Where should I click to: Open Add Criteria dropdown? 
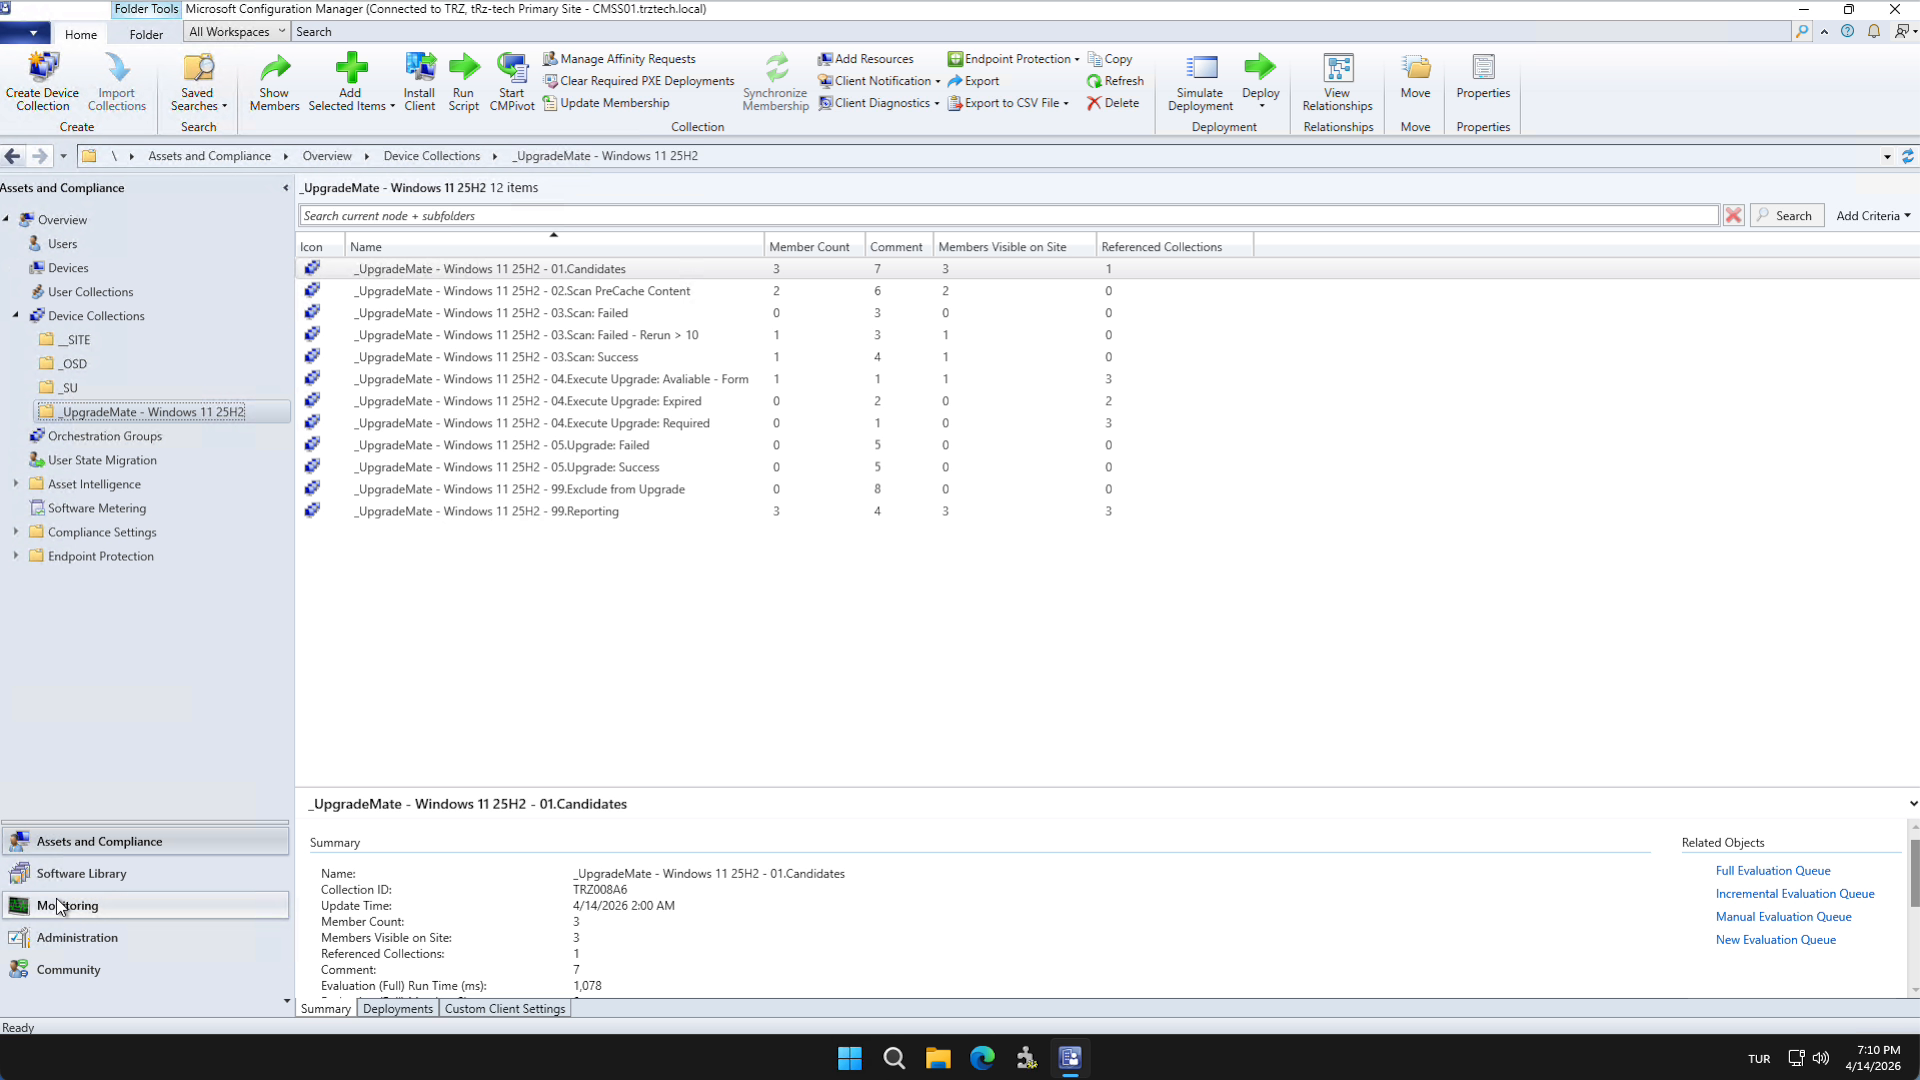pyautogui.click(x=1873, y=216)
